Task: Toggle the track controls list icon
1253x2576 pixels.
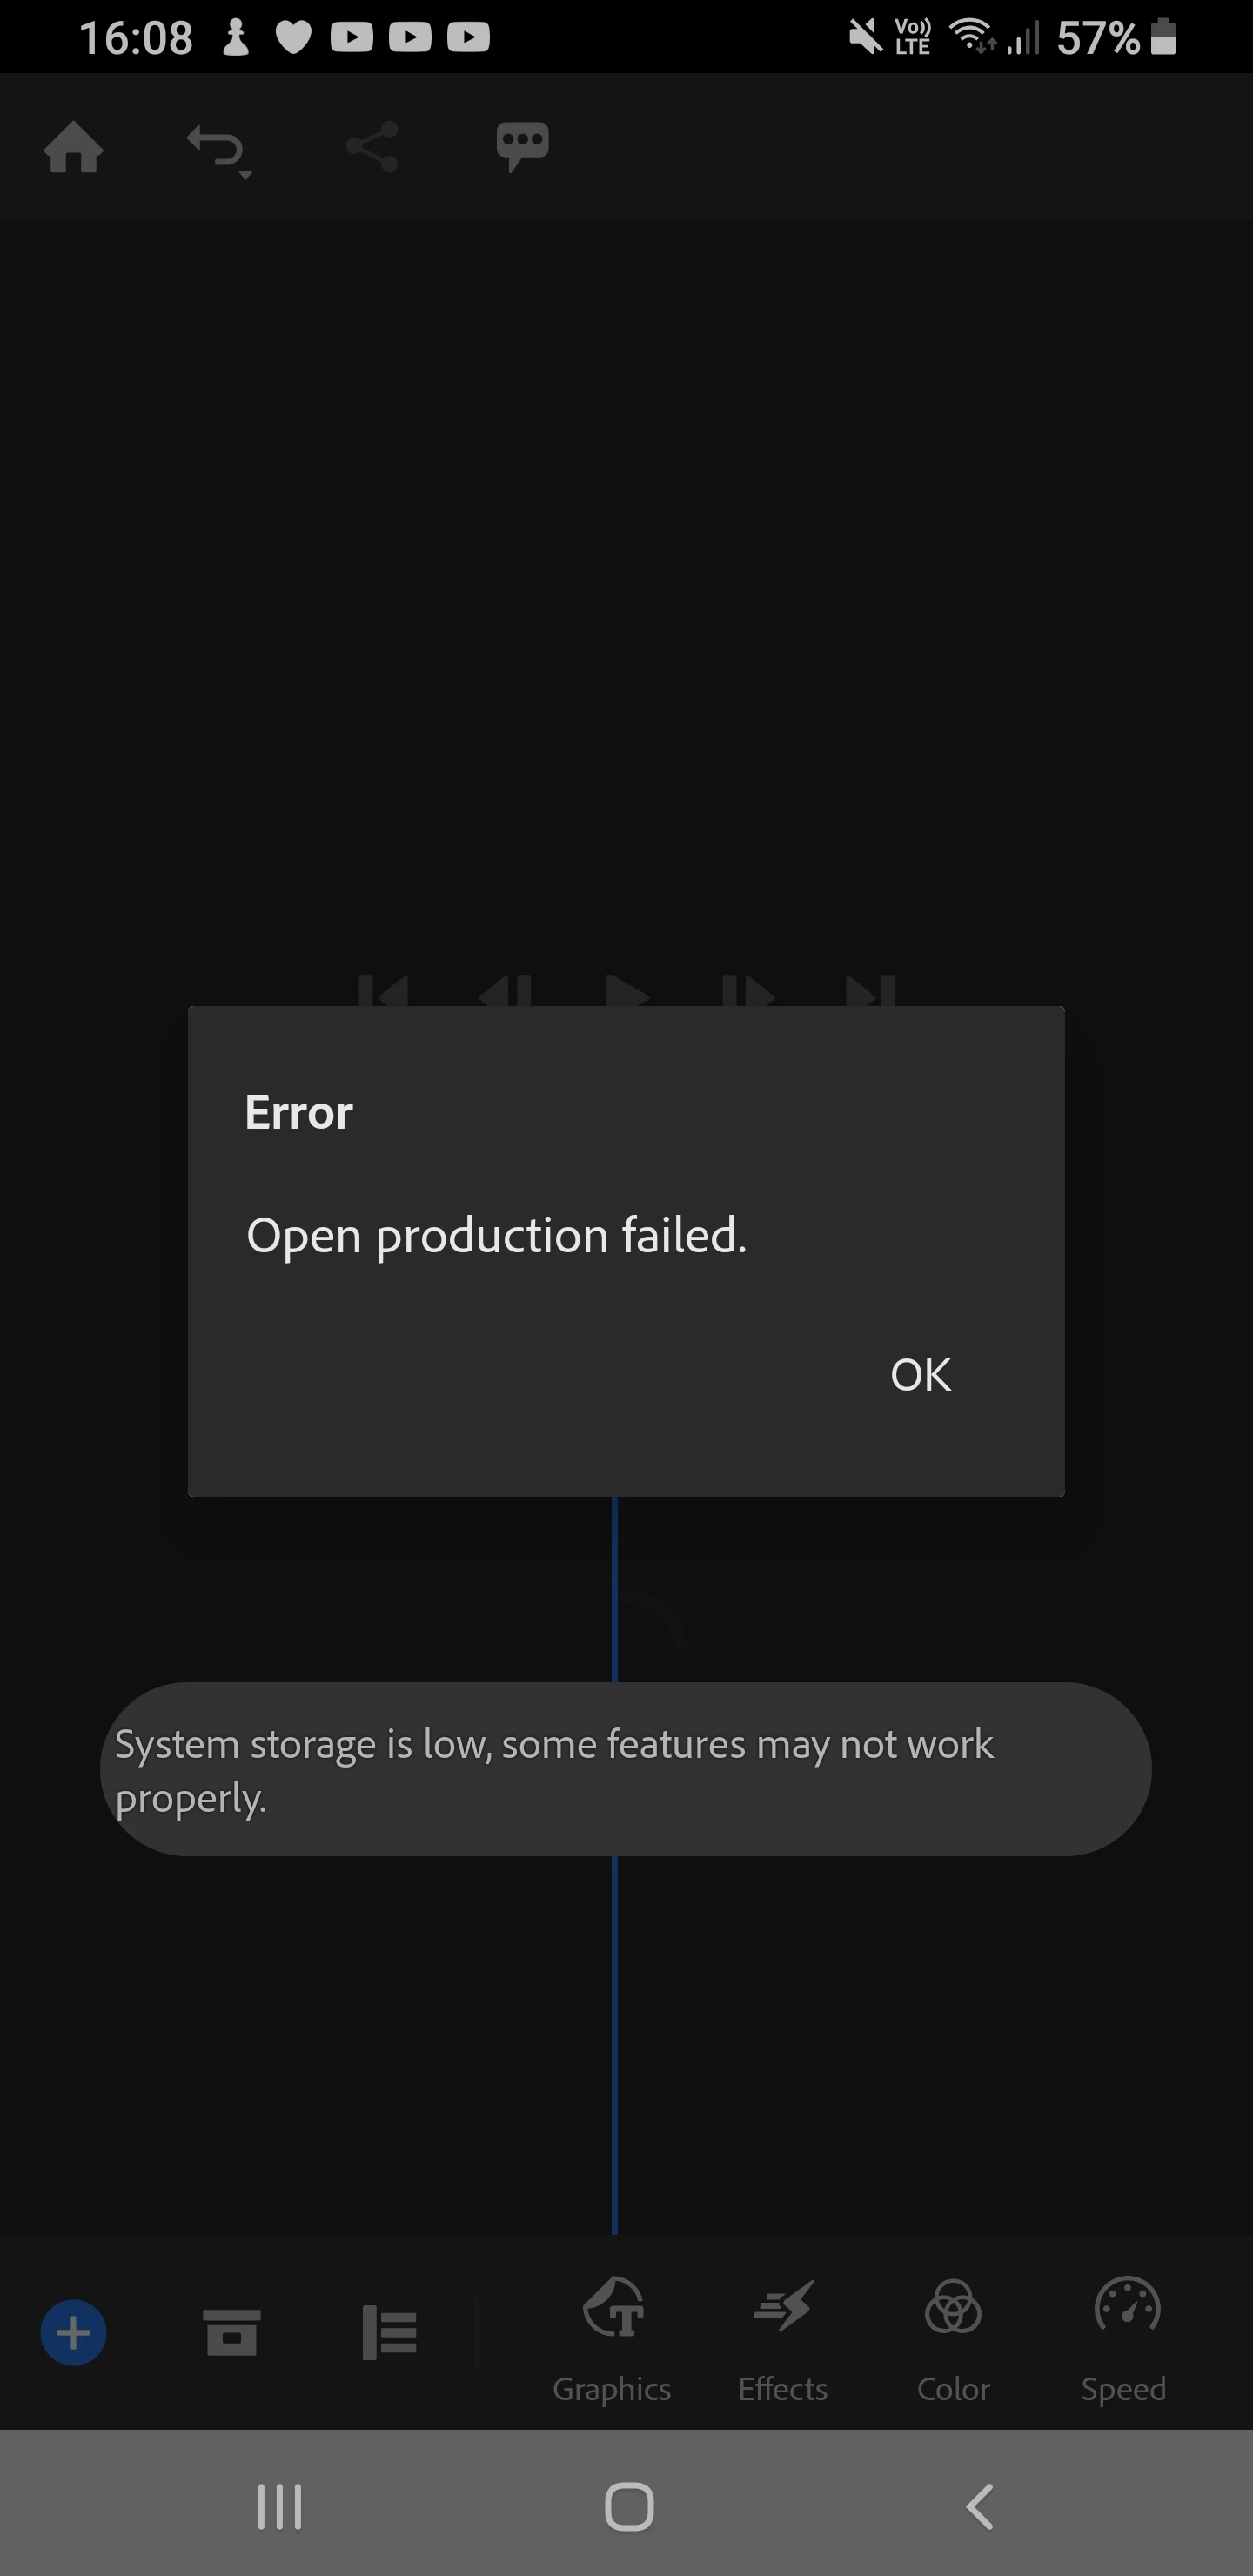Action: (x=389, y=2333)
